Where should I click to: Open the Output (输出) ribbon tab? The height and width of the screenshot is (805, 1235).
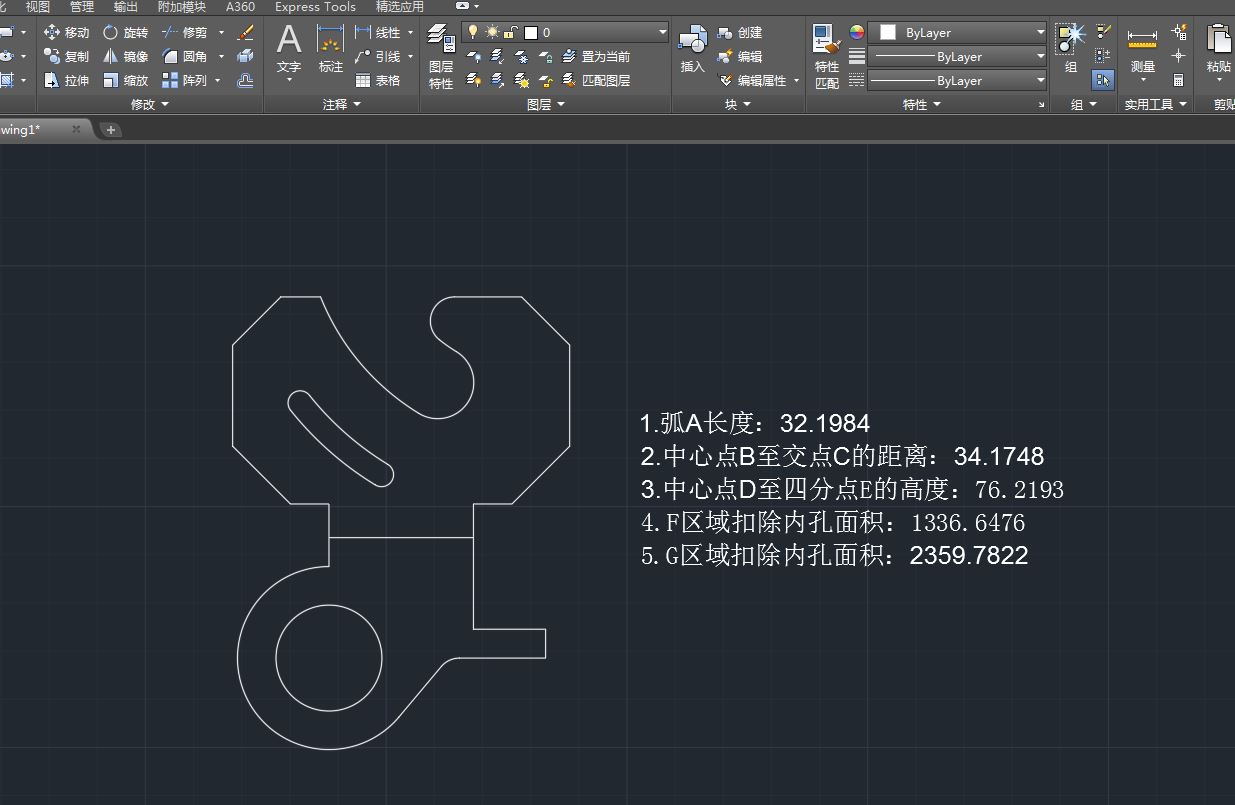point(126,6)
